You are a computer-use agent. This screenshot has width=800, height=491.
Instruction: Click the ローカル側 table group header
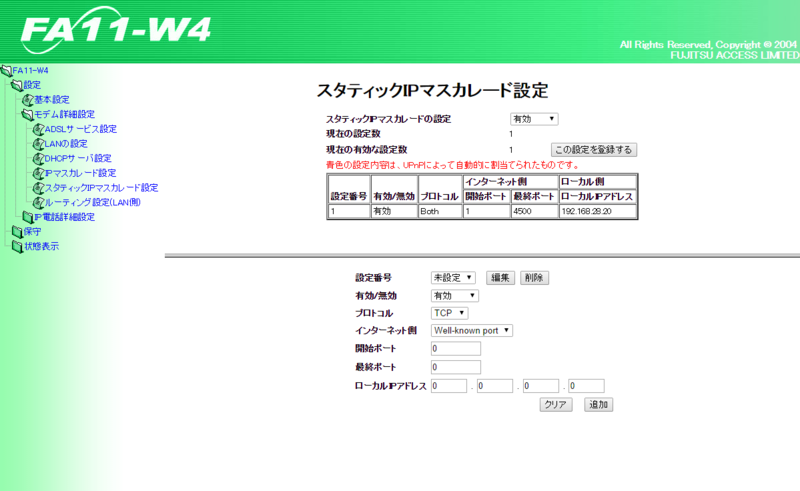(598, 182)
